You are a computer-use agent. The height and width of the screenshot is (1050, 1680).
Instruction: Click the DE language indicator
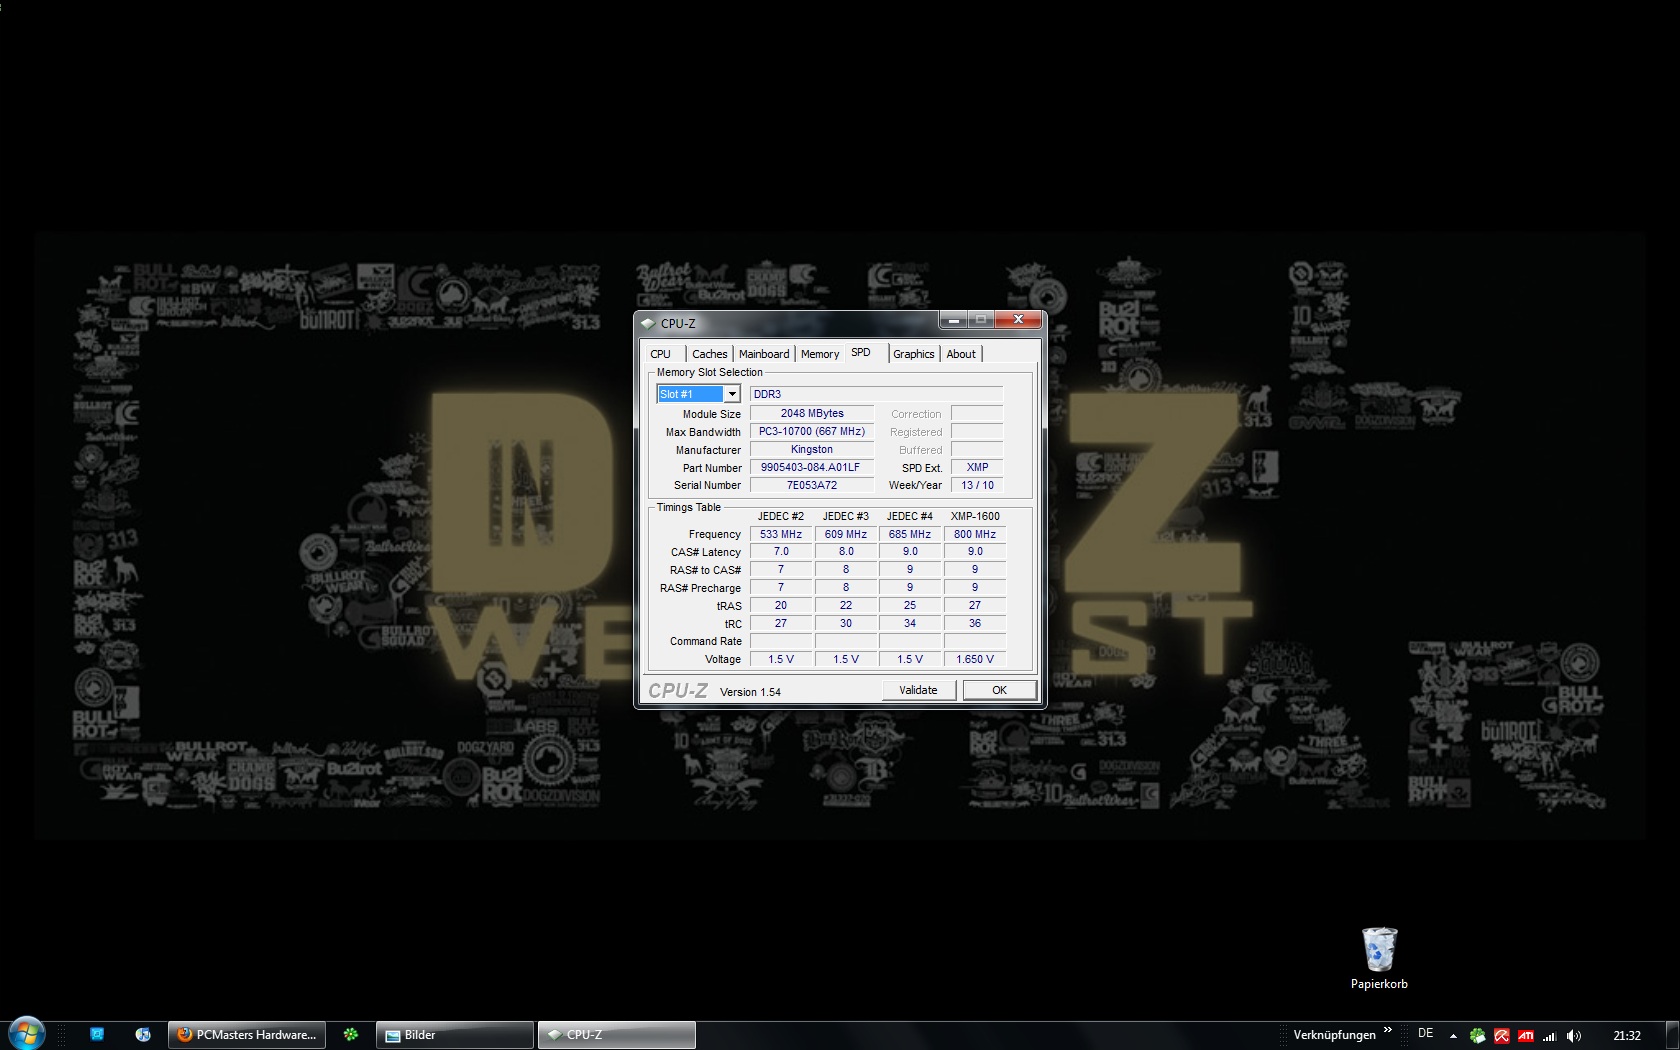tap(1426, 1034)
